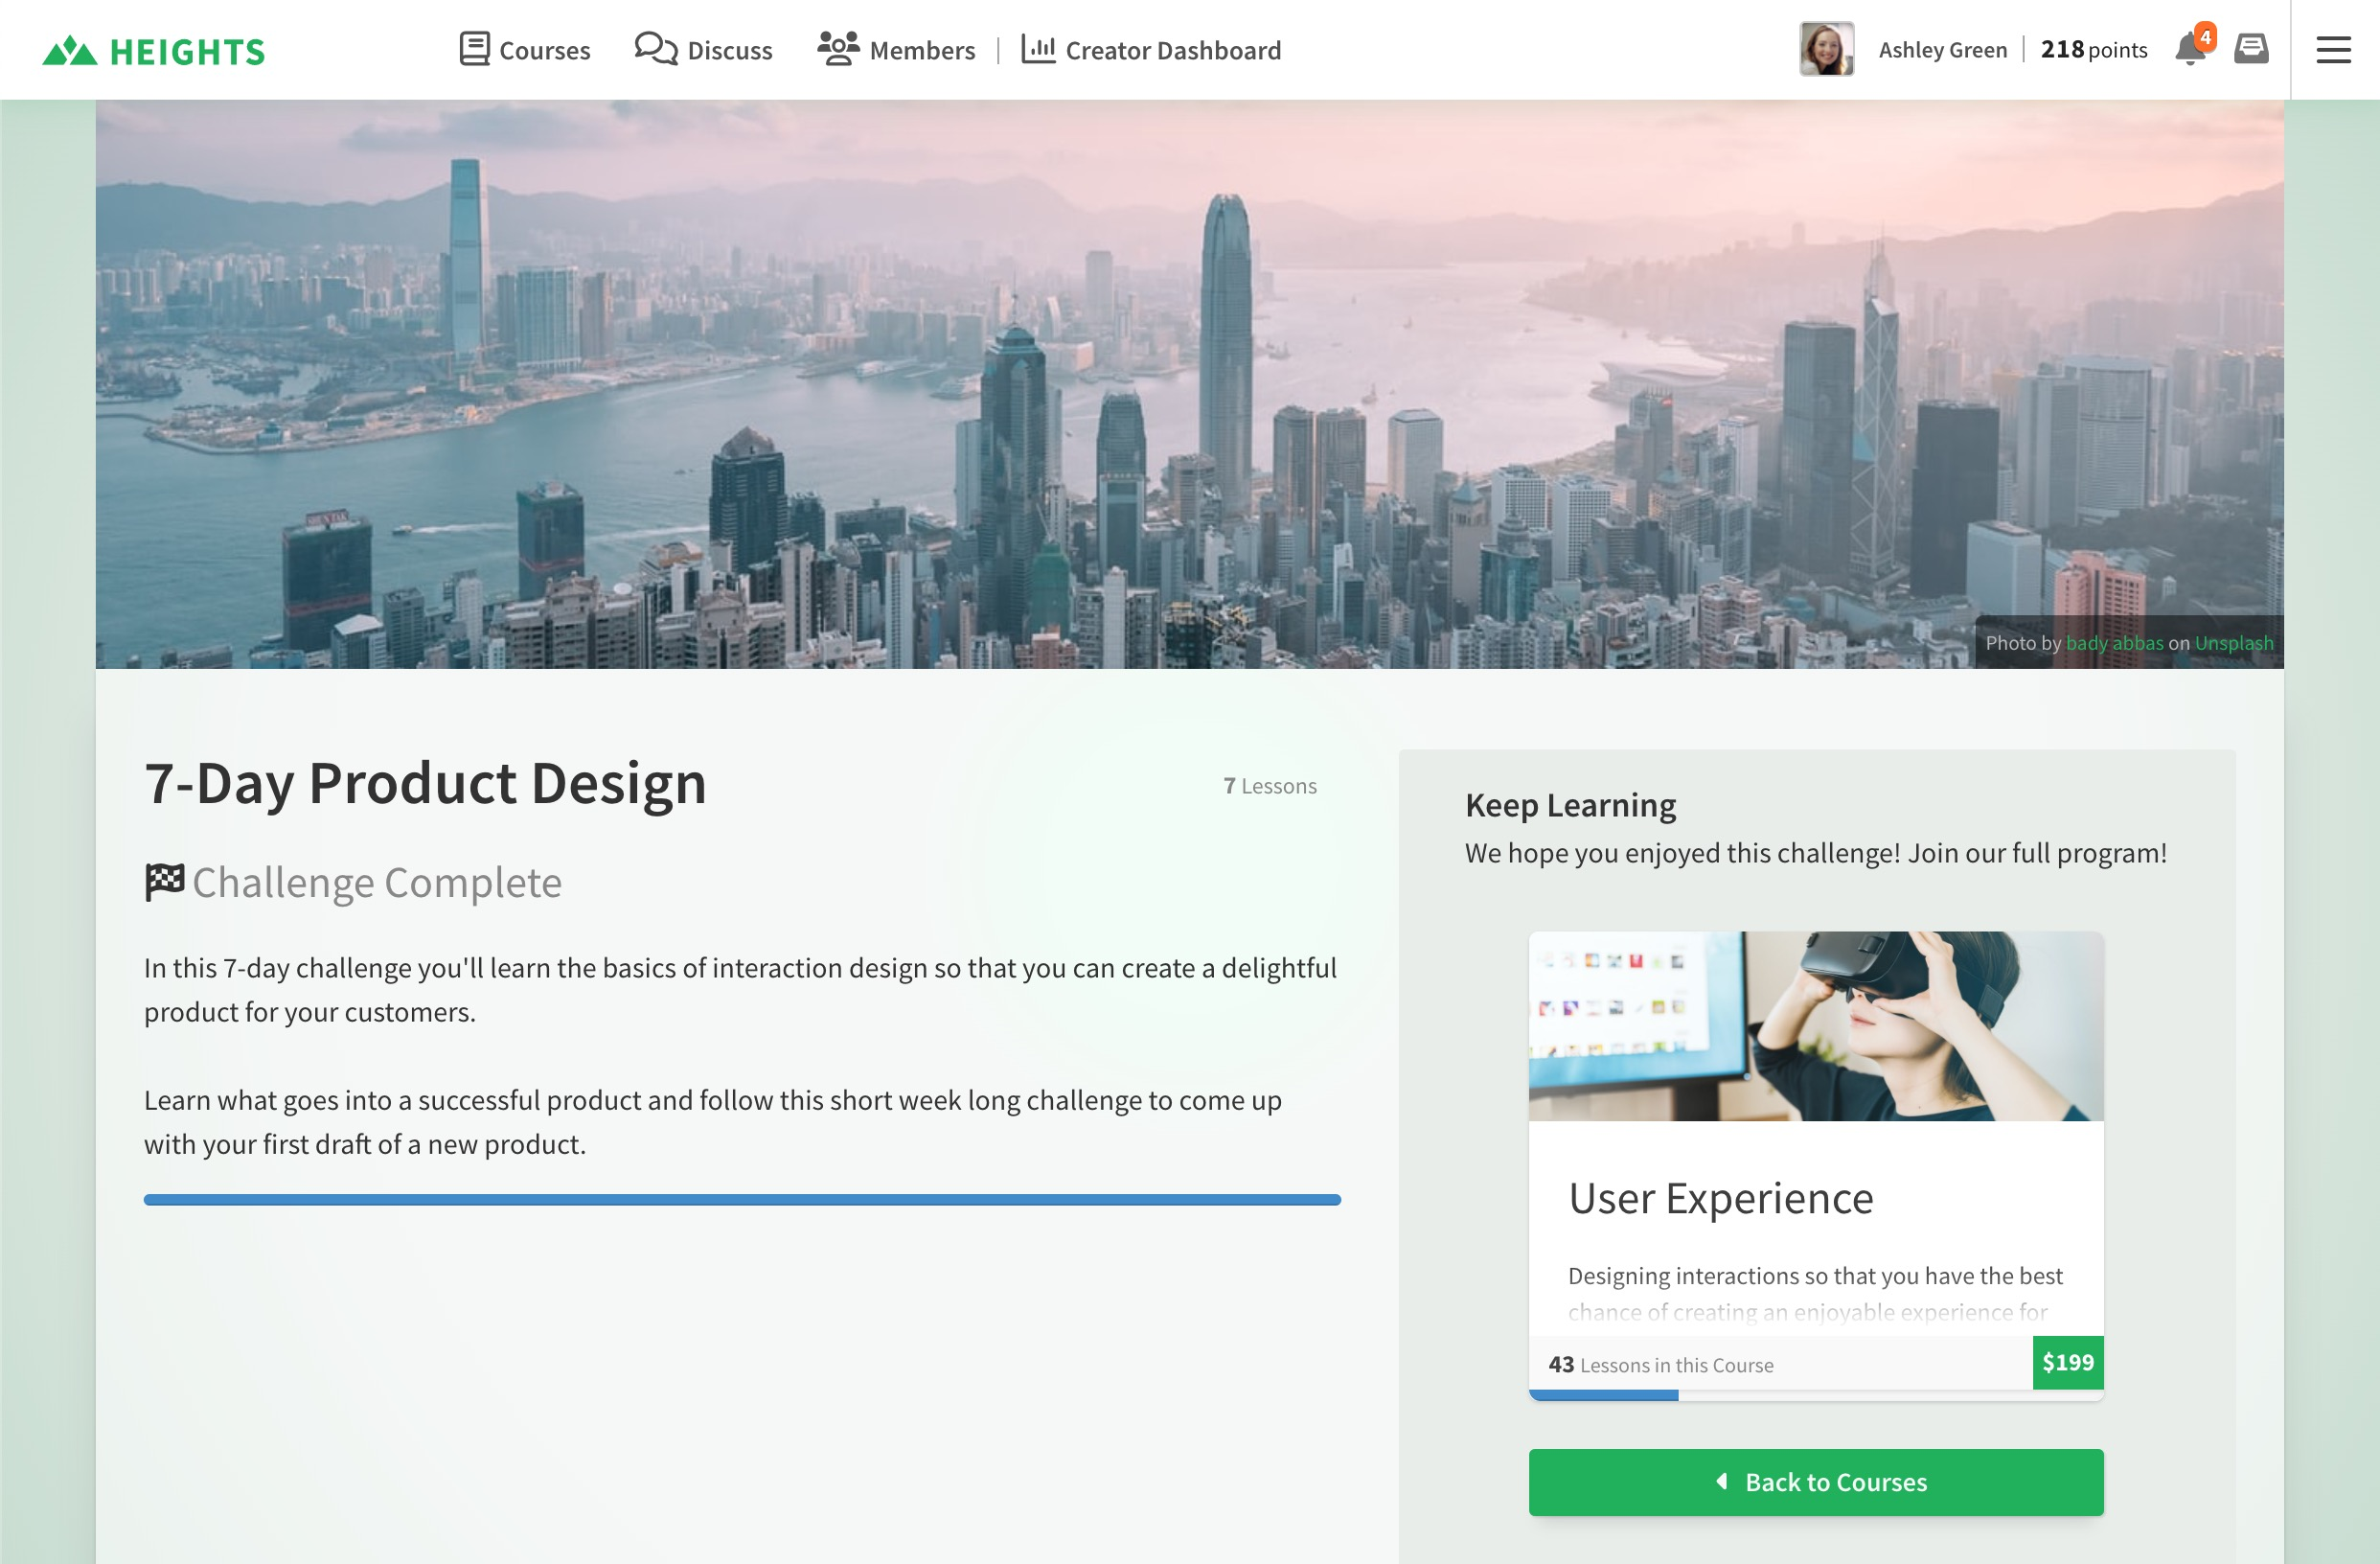Open notifications bell with 4 badge
Image resolution: width=2380 pixels, height=1564 pixels.
[x=2190, y=48]
